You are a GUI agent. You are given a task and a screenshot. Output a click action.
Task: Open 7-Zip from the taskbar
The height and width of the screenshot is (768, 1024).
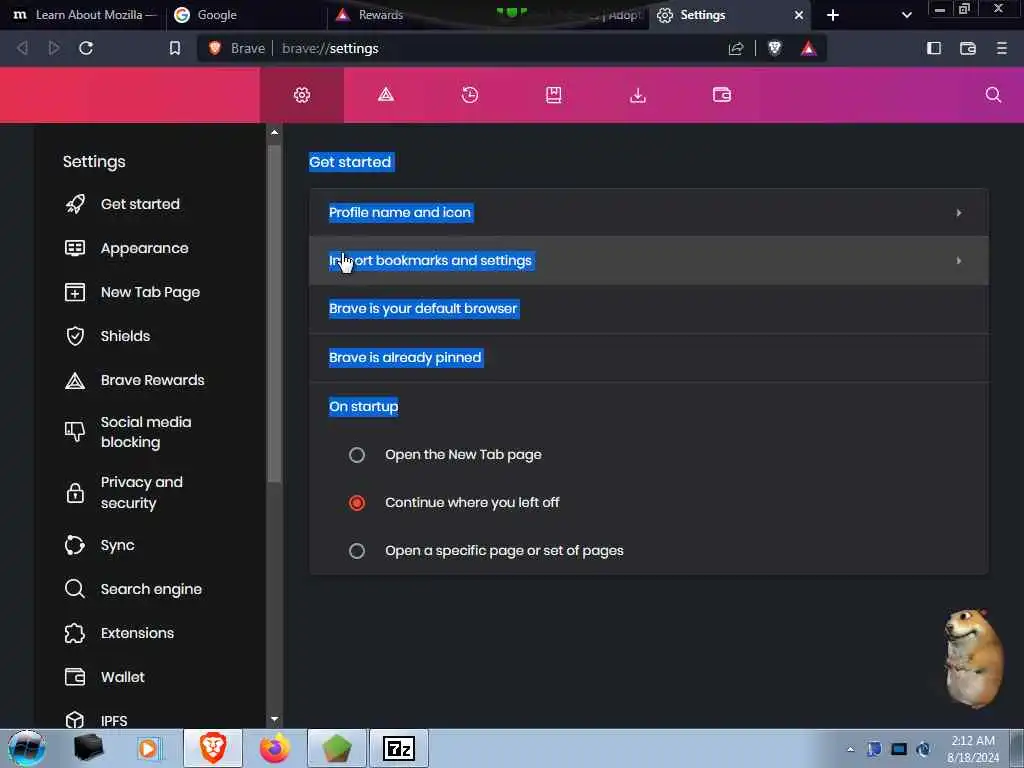(x=399, y=748)
